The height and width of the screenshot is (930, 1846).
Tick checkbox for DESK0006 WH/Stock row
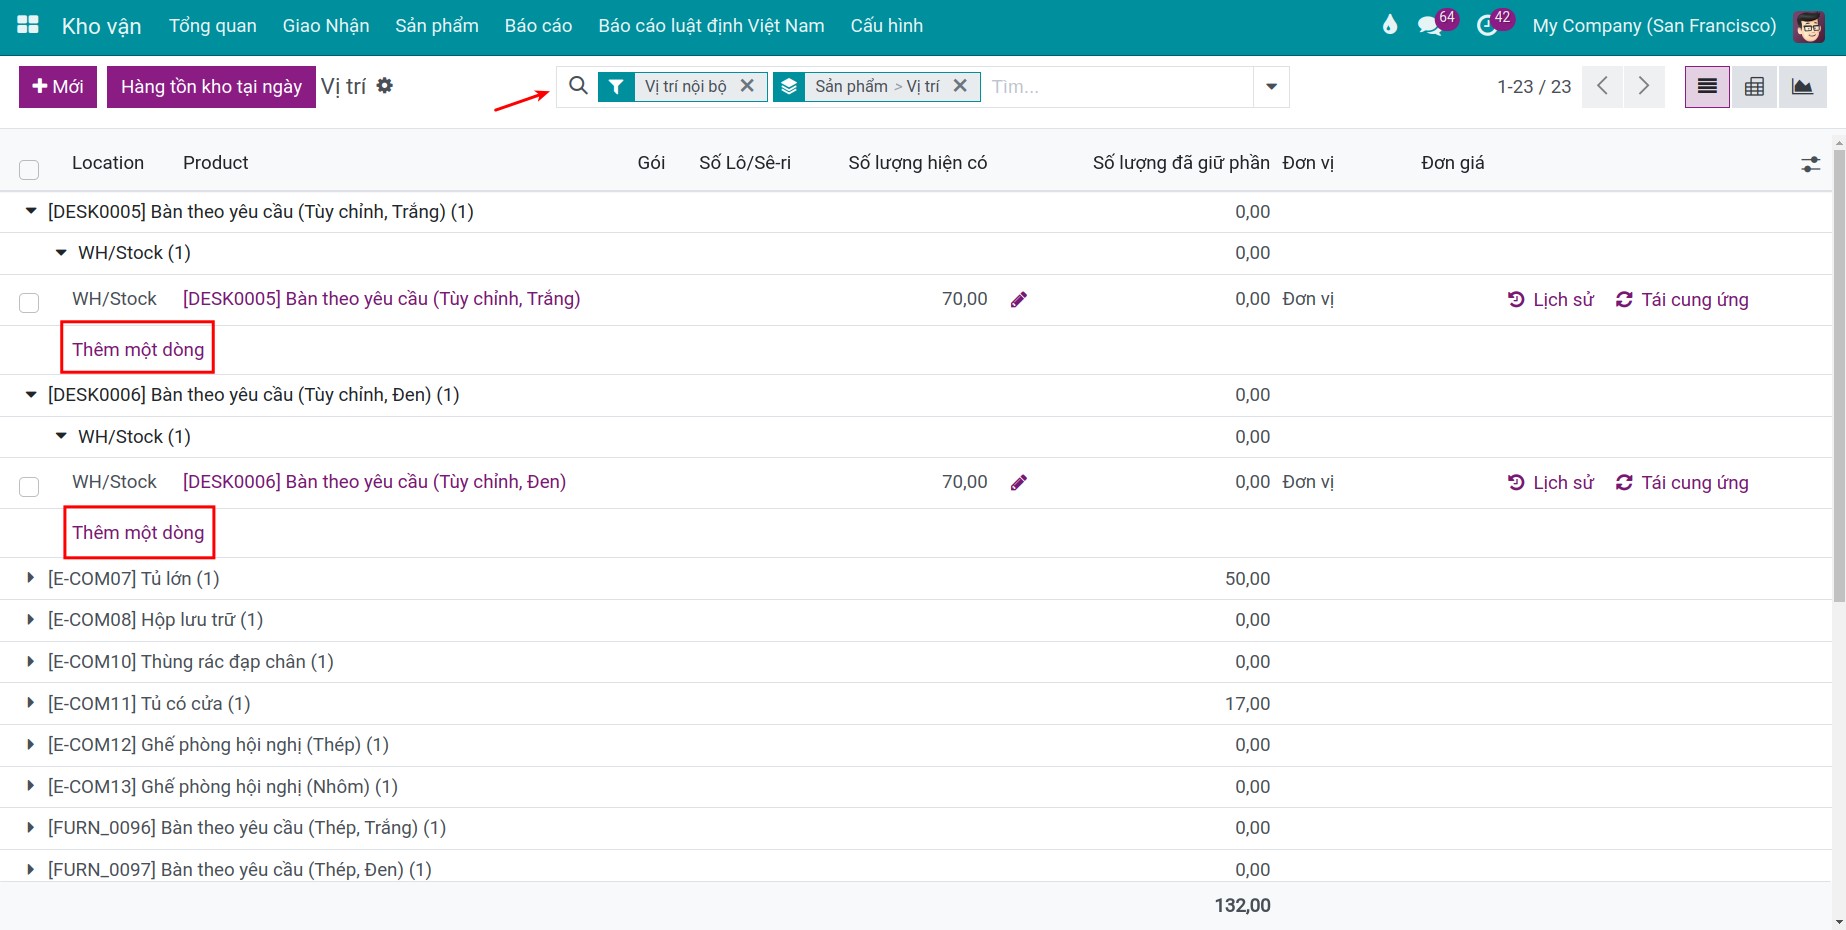tap(29, 487)
